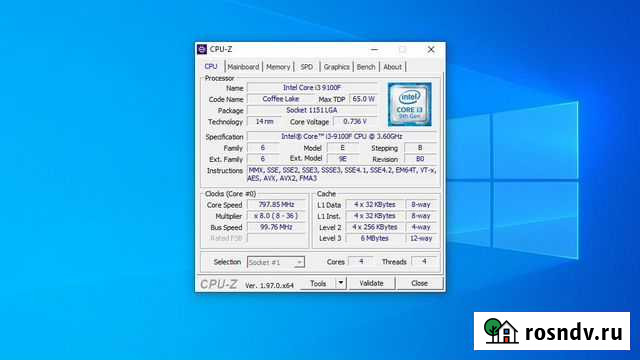Click the Technology value 14 nm
Image resolution: width=640 pixels, height=360 pixels.
(x=264, y=122)
